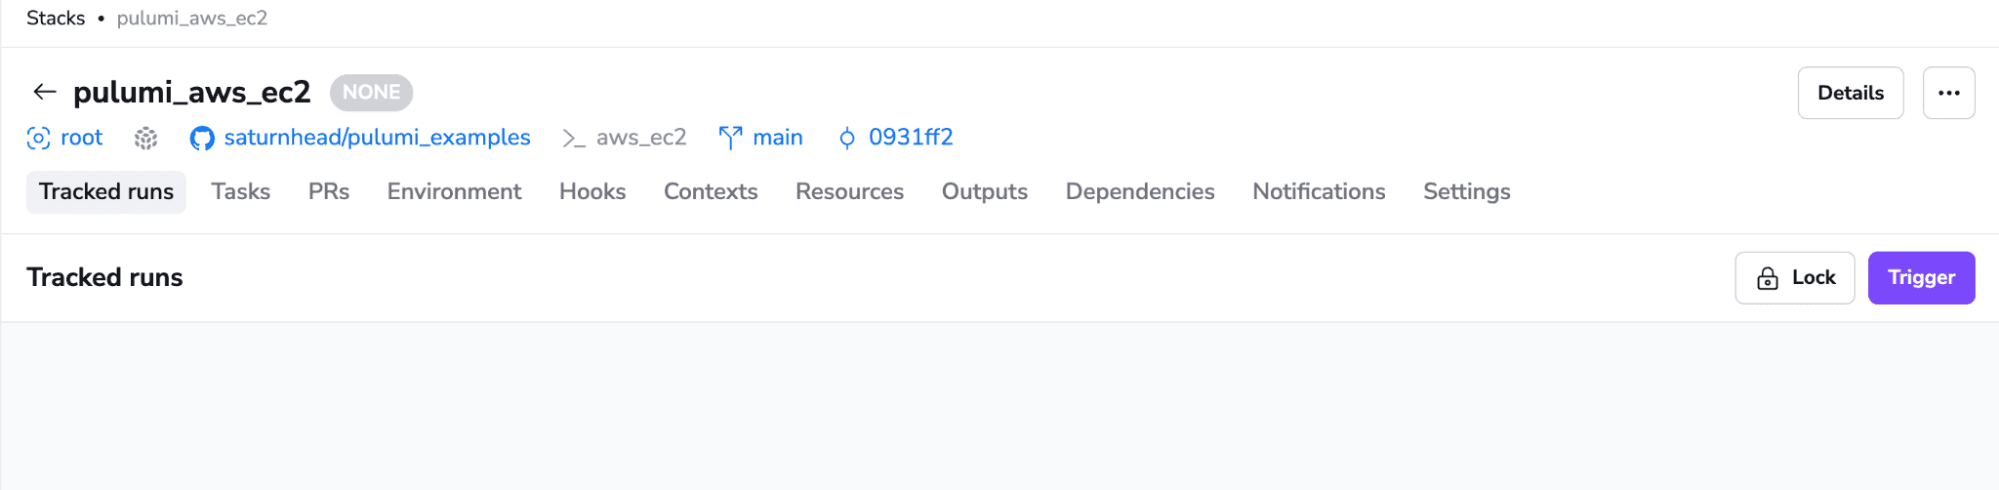Click the NONE status badge

click(x=371, y=92)
